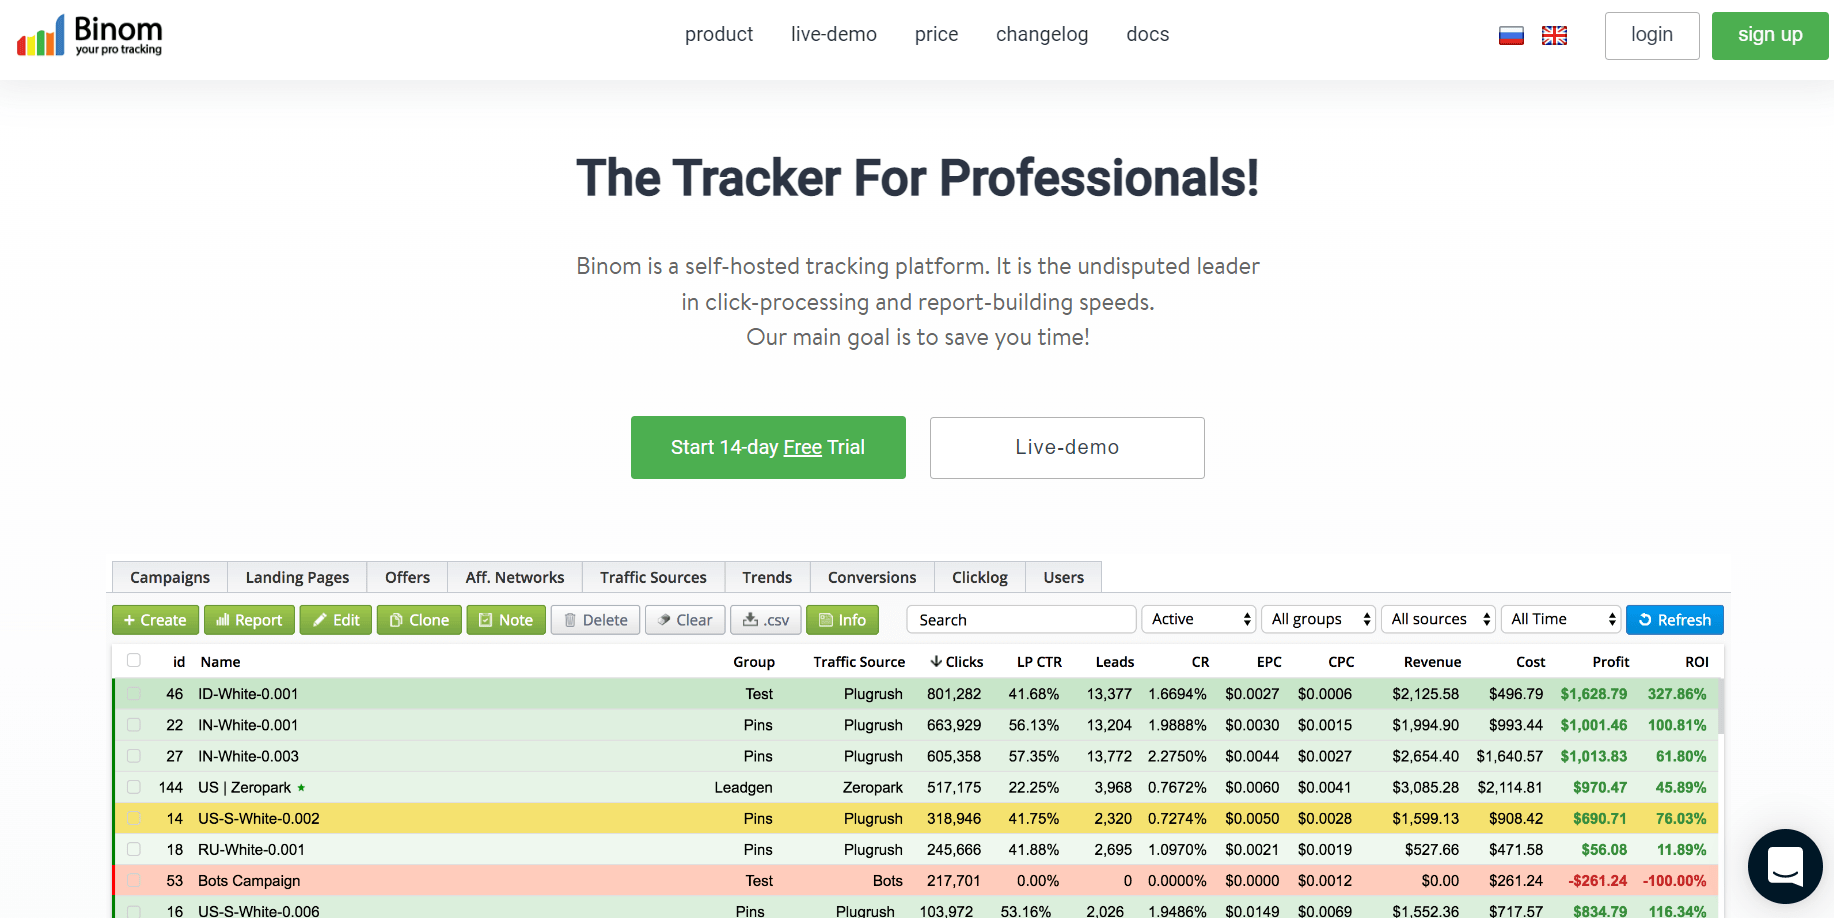Switch language with the Russian flag
1834x918 pixels.
pyautogui.click(x=1511, y=36)
